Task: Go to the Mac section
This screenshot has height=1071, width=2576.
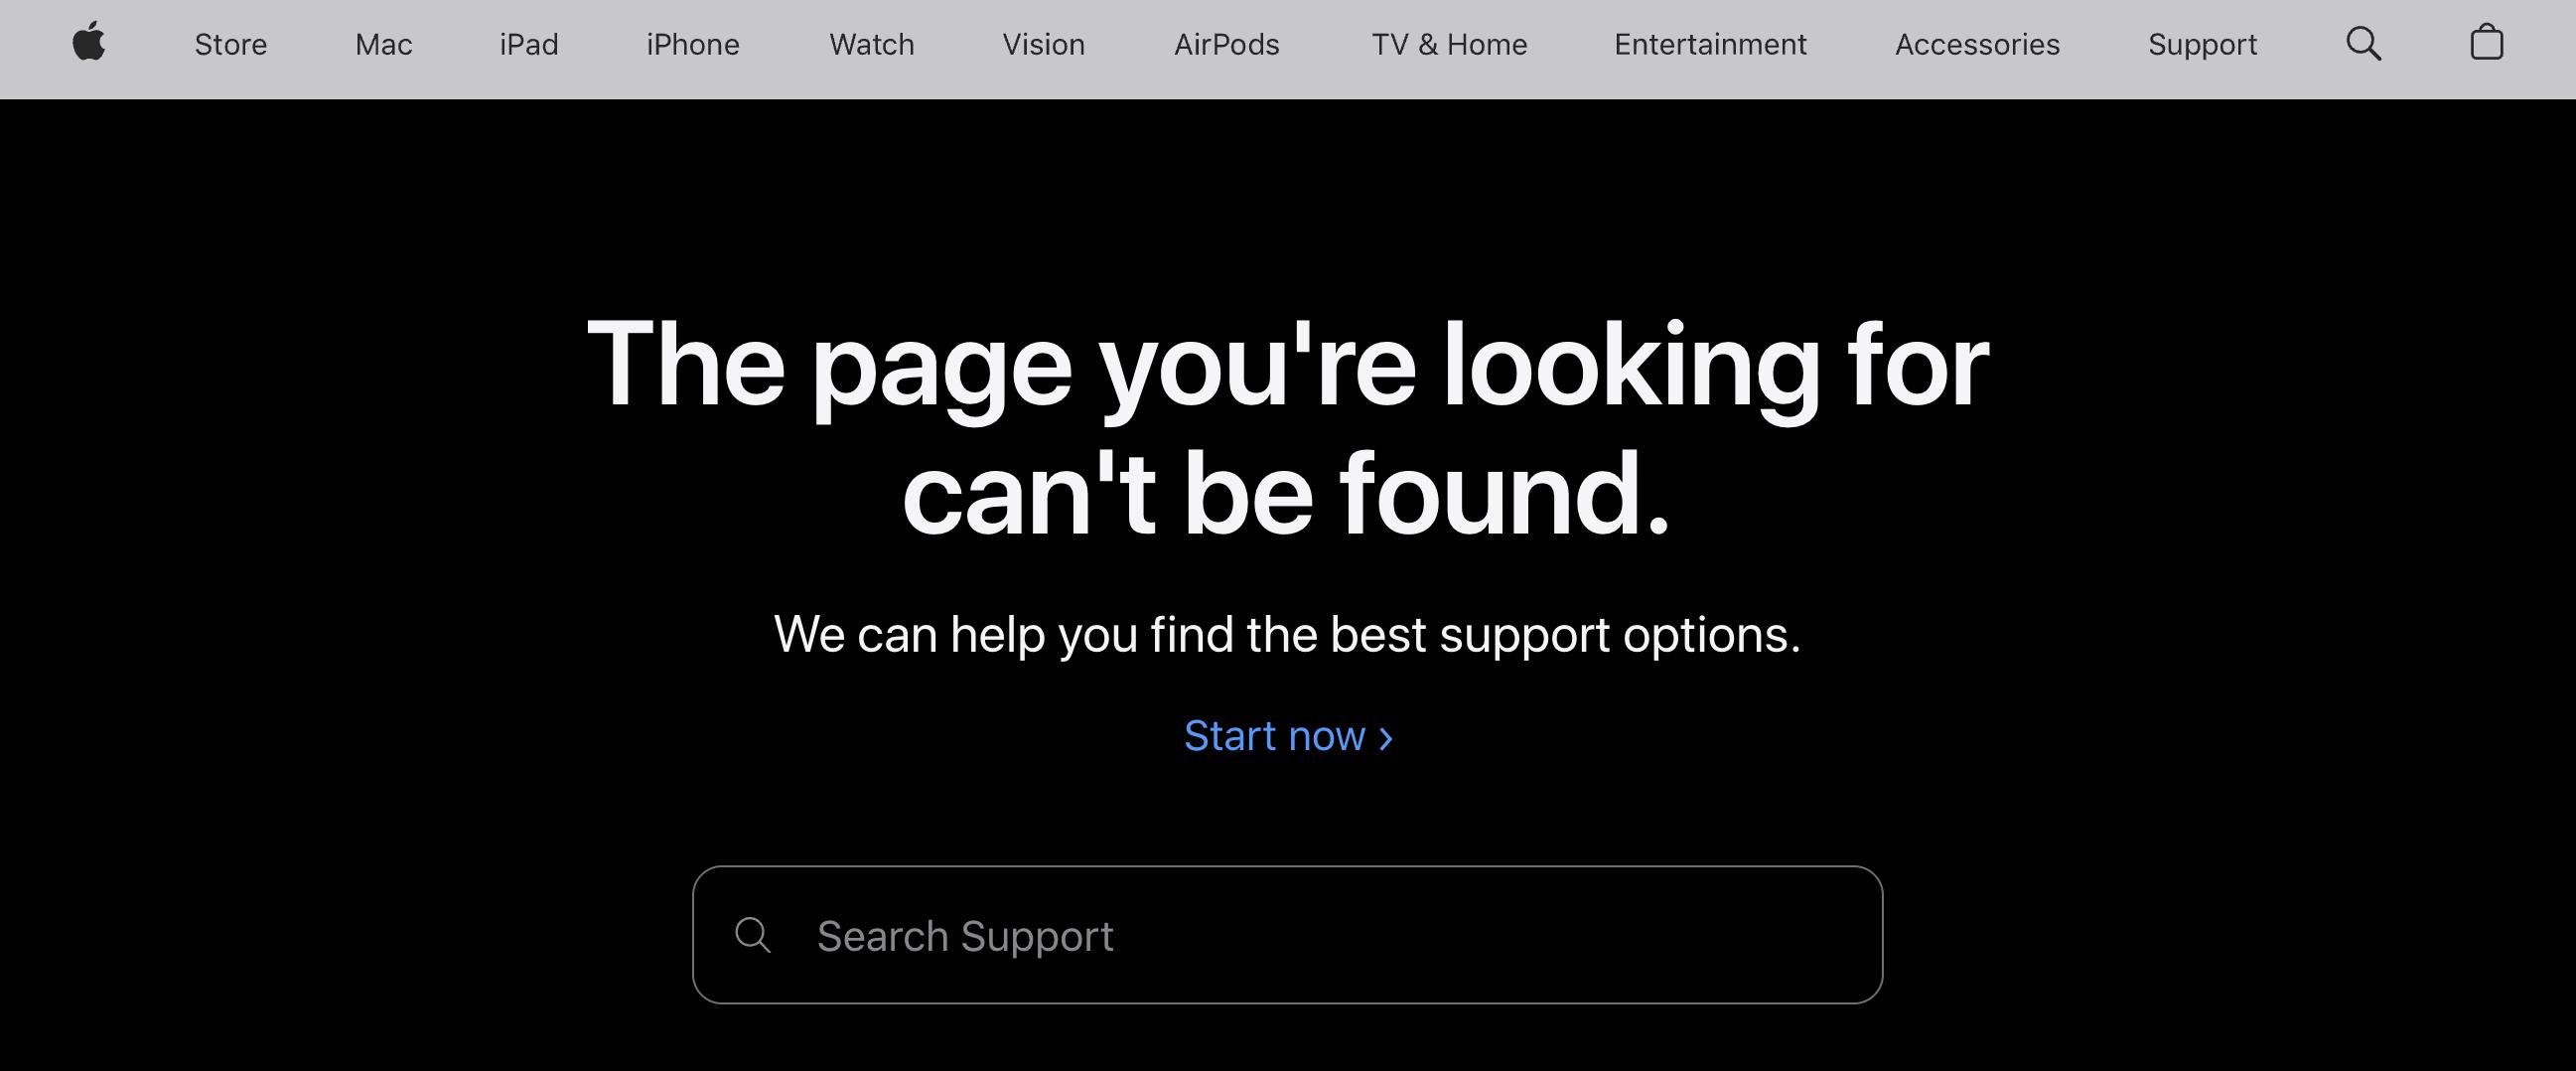Action: [383, 44]
